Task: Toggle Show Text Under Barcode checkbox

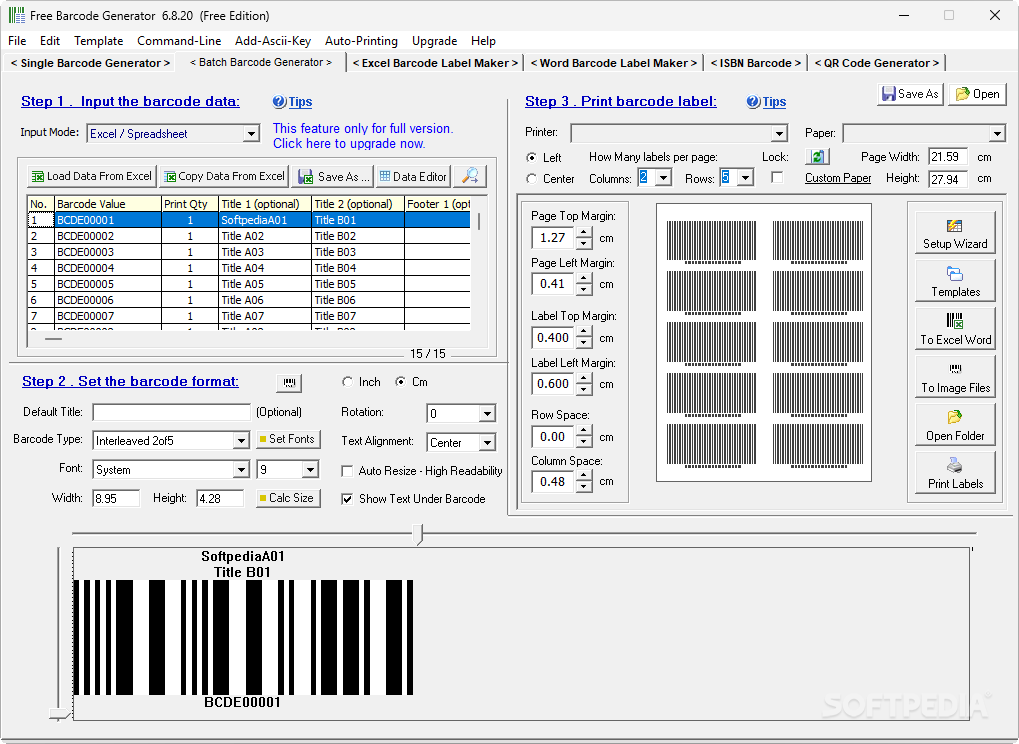Action: (x=347, y=499)
